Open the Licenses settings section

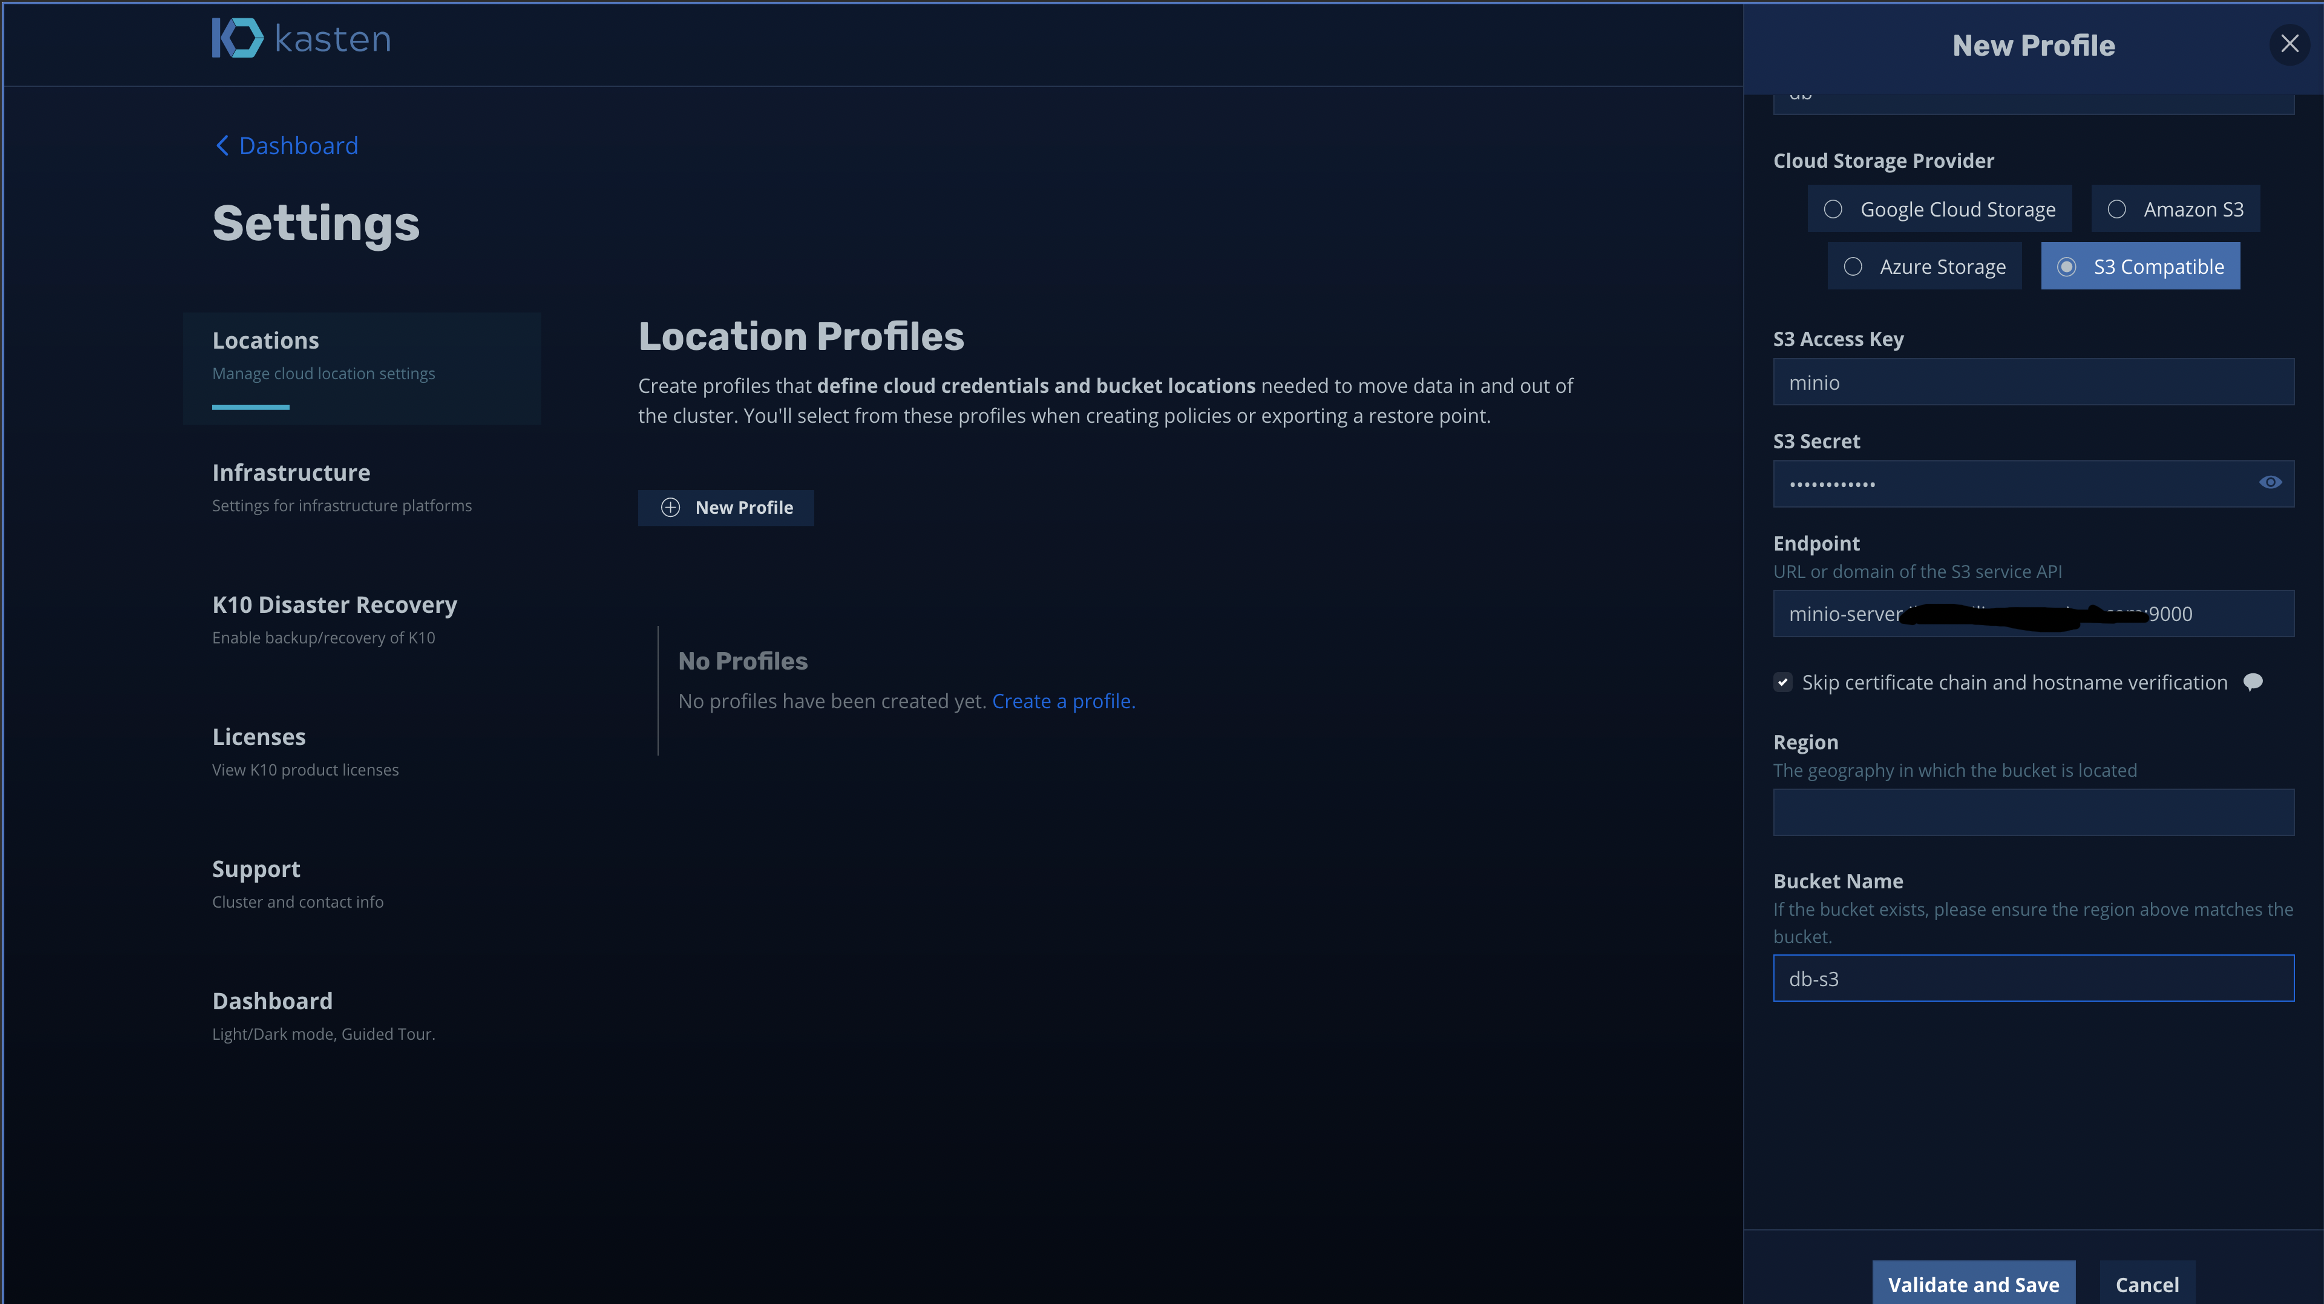click(259, 737)
